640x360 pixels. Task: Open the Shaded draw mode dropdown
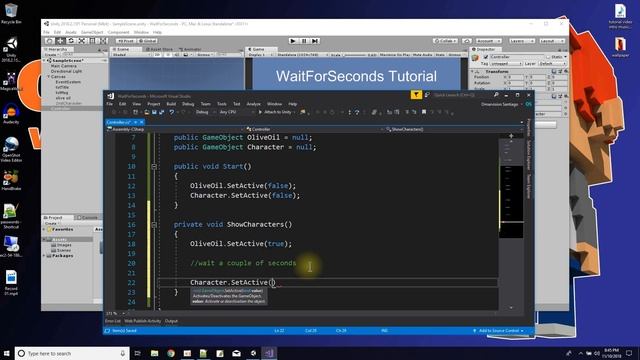(131, 54)
